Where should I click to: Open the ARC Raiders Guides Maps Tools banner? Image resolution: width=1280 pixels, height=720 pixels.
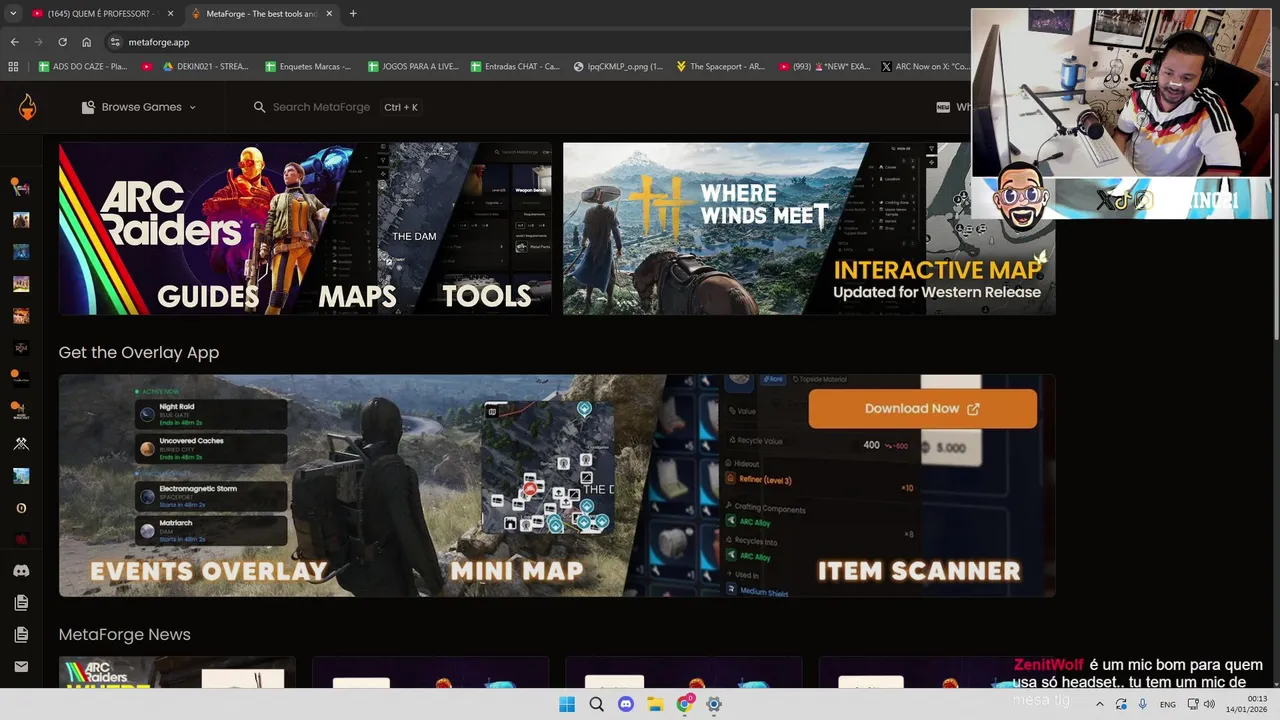[x=305, y=229]
